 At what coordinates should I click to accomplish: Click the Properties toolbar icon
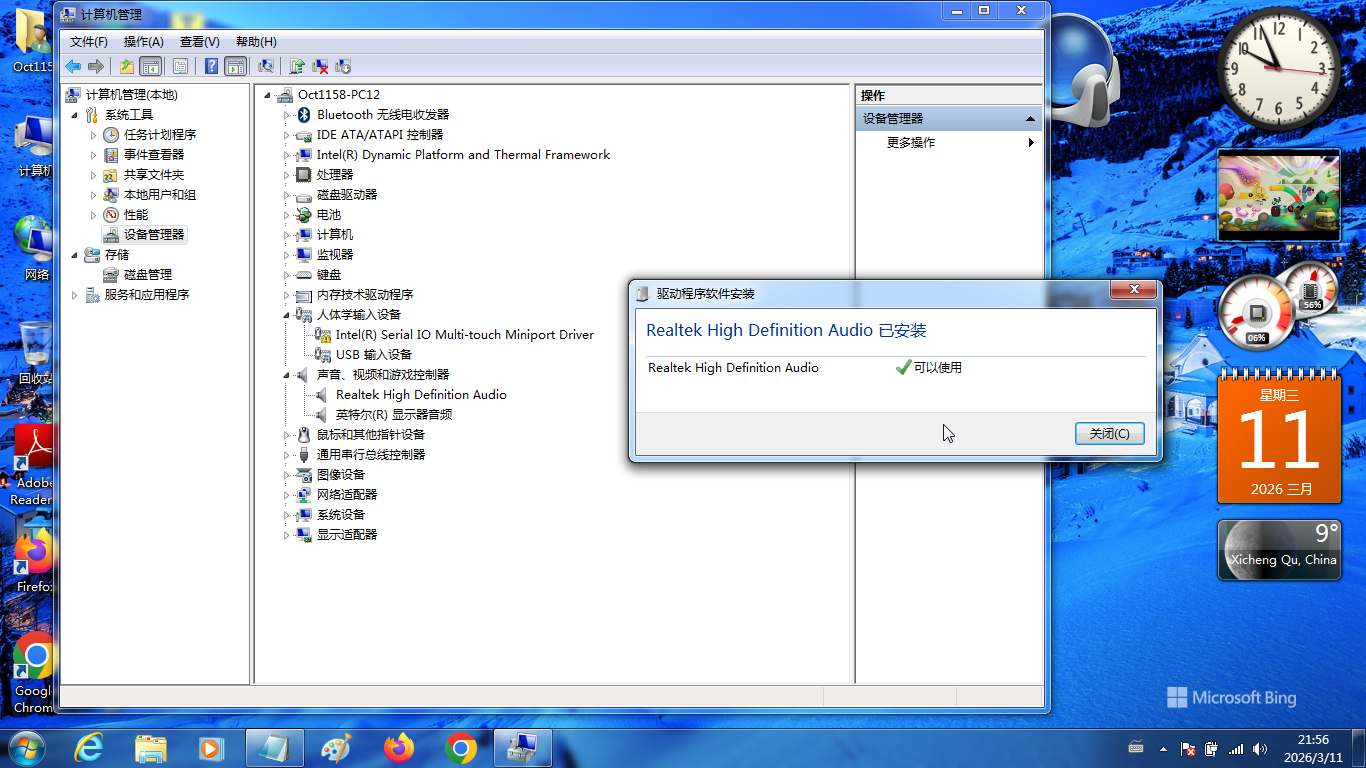point(180,66)
